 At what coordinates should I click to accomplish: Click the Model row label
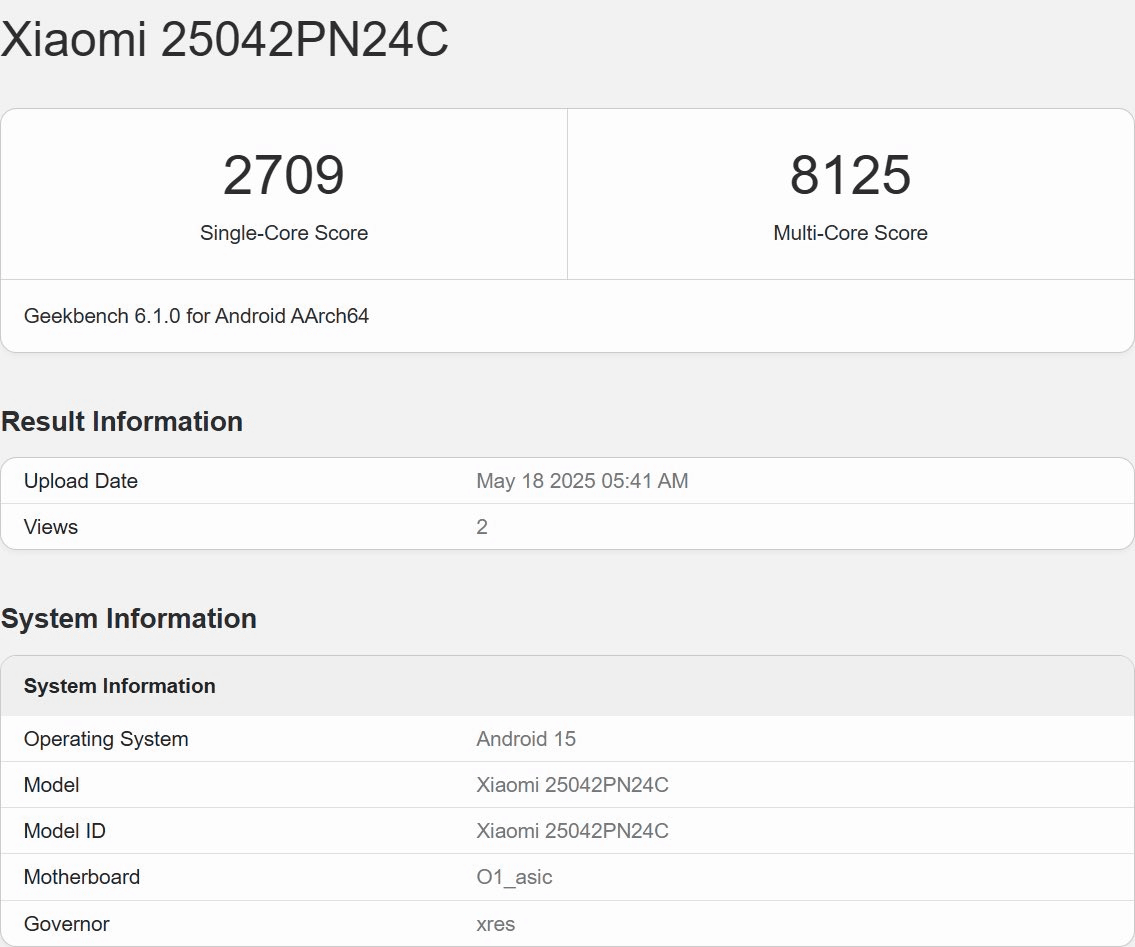tap(51, 785)
